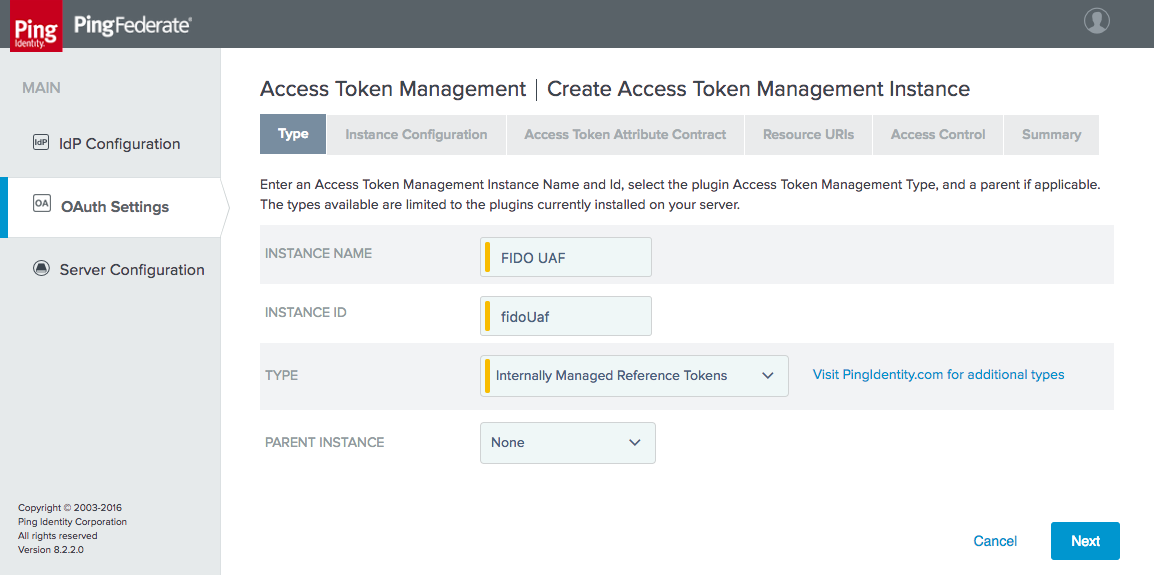This screenshot has width=1154, height=575.
Task: Switch to the Type tab
Action: coord(293,135)
